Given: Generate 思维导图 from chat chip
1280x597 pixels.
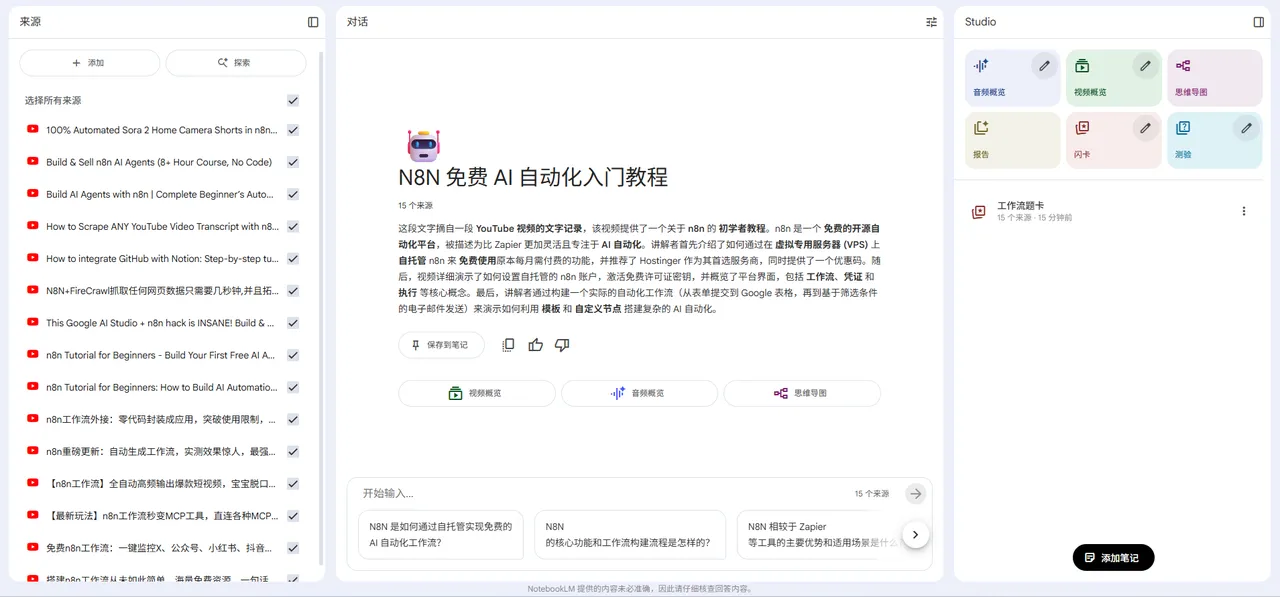Looking at the screenshot, I should tap(802, 394).
